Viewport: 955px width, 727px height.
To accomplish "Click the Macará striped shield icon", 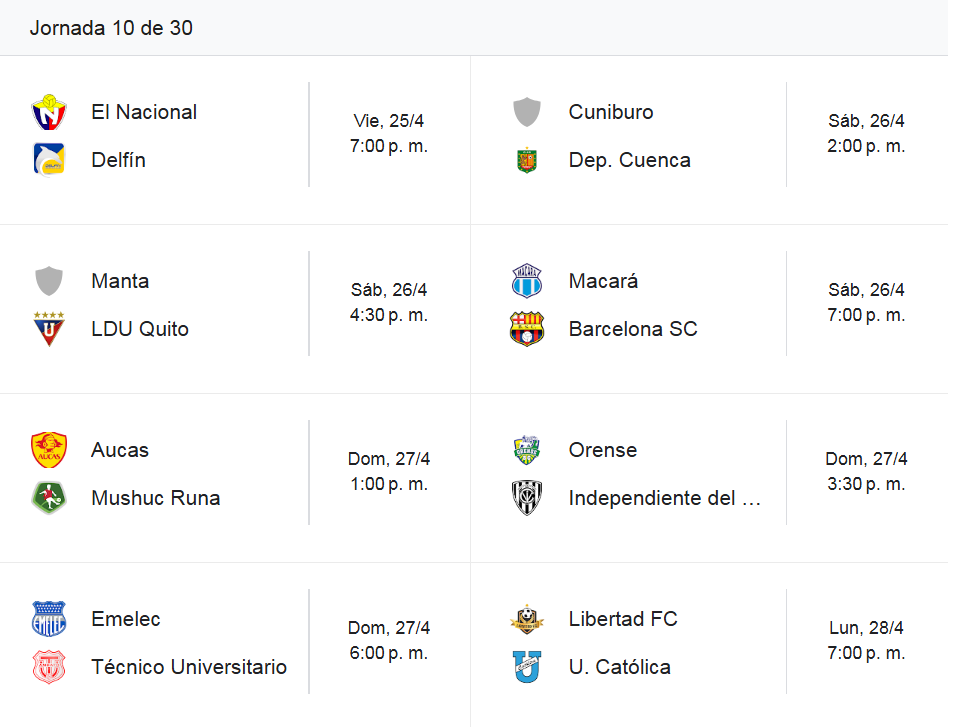I will (527, 281).
